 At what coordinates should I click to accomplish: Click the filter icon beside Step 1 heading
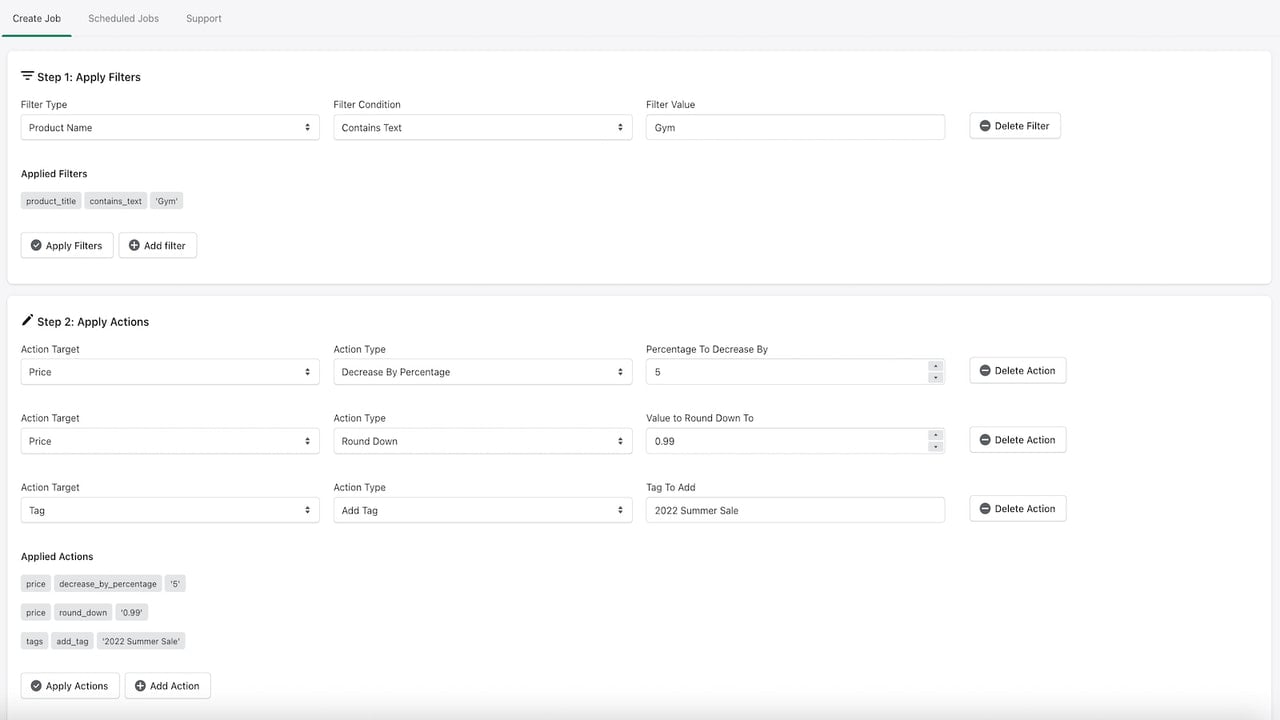(27, 76)
